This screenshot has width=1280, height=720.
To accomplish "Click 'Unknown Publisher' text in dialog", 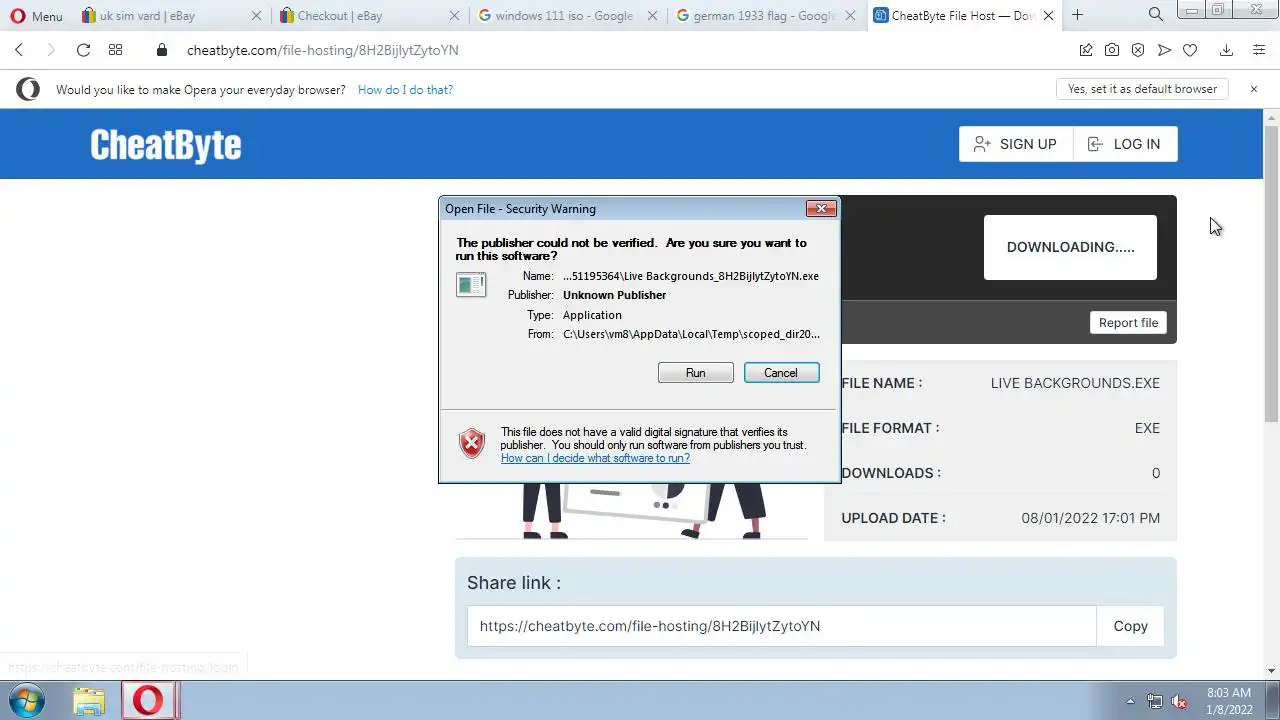I will click(614, 295).
